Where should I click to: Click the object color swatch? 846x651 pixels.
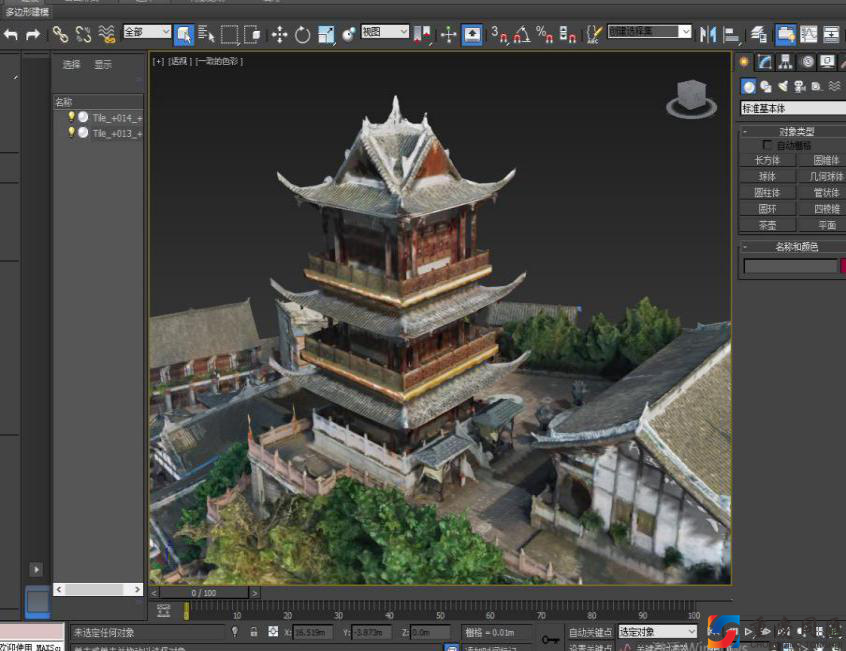coord(843,265)
